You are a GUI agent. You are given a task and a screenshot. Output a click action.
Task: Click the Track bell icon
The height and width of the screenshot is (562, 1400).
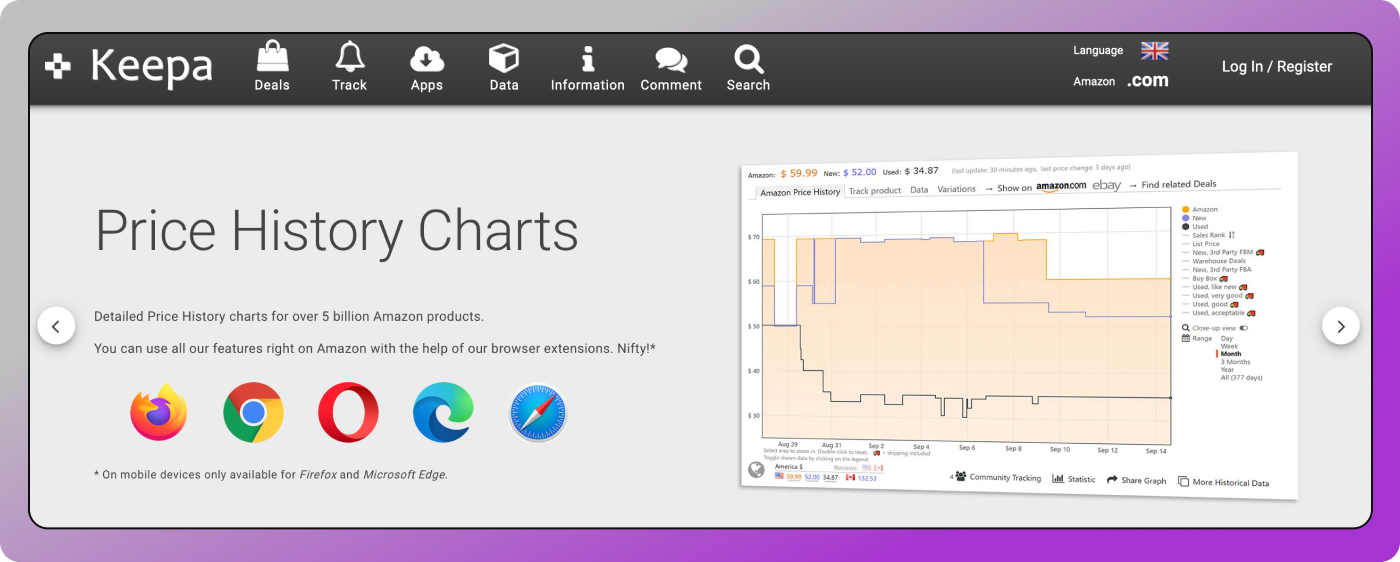coord(349,57)
